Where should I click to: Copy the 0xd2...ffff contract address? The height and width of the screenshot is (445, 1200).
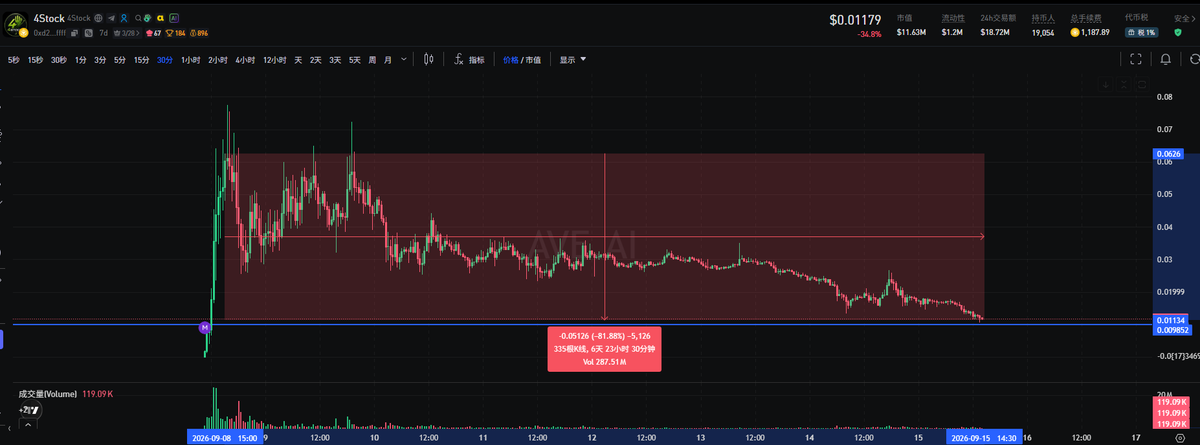(74, 33)
